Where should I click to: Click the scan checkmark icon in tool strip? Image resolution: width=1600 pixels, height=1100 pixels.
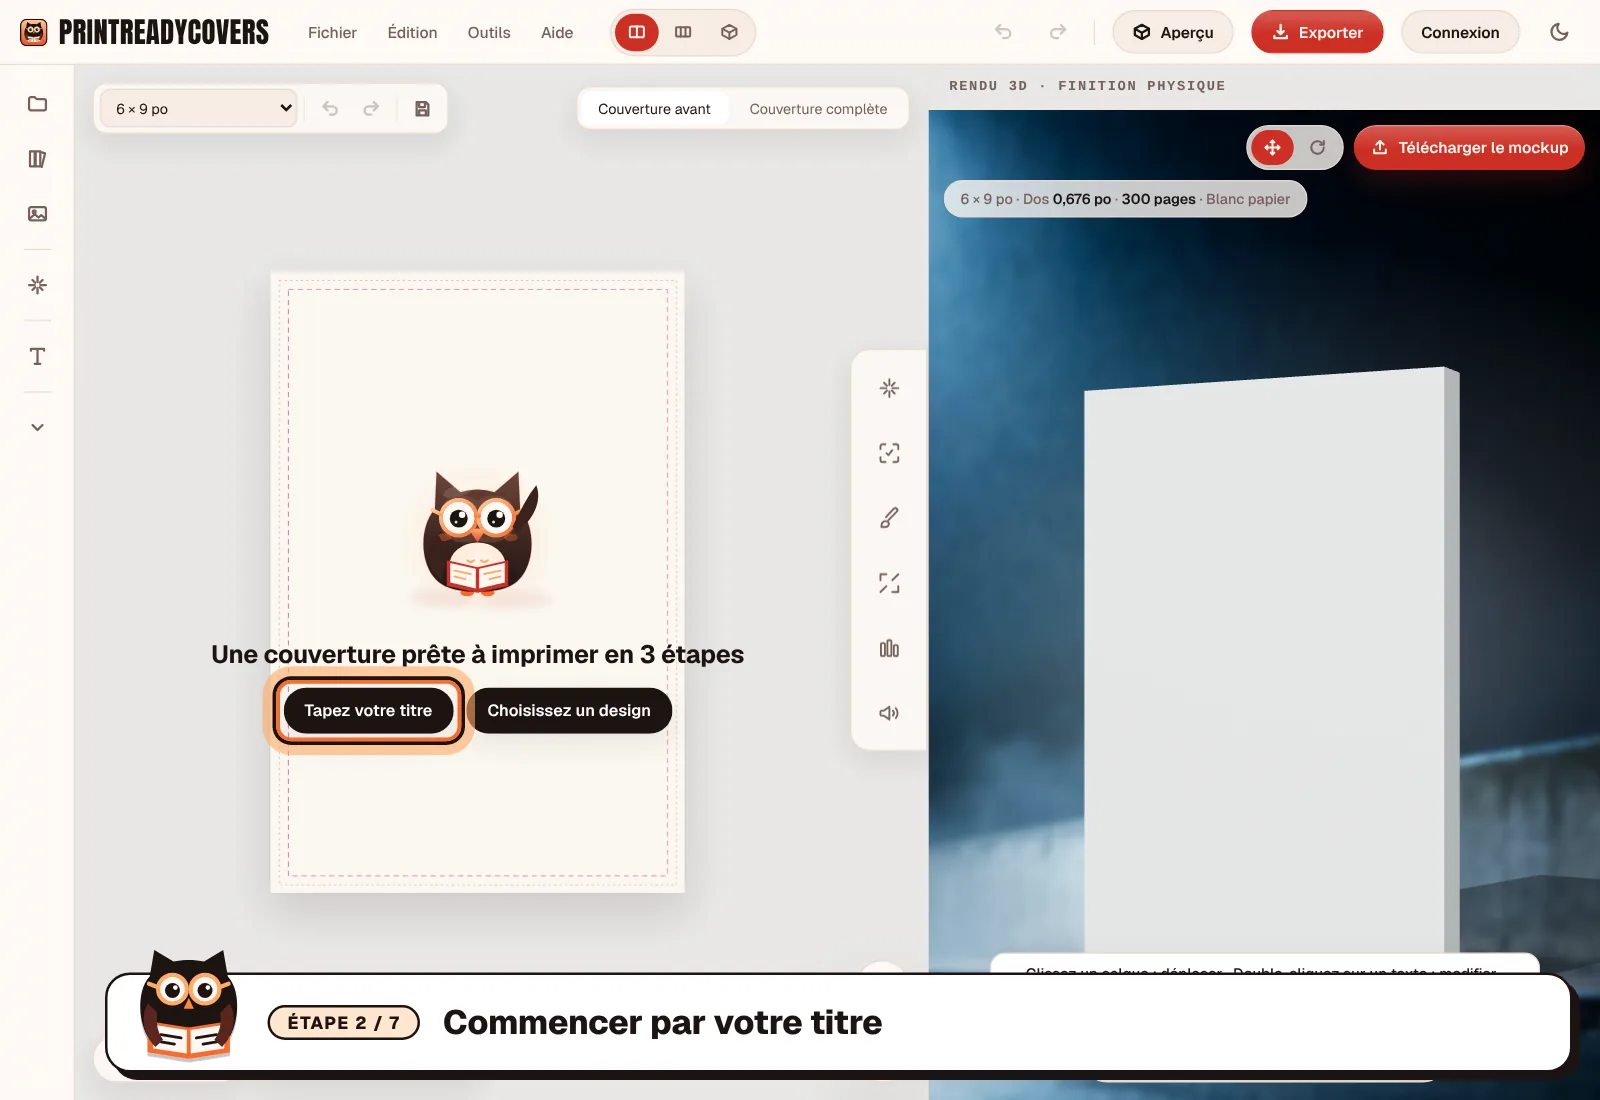[x=889, y=453]
